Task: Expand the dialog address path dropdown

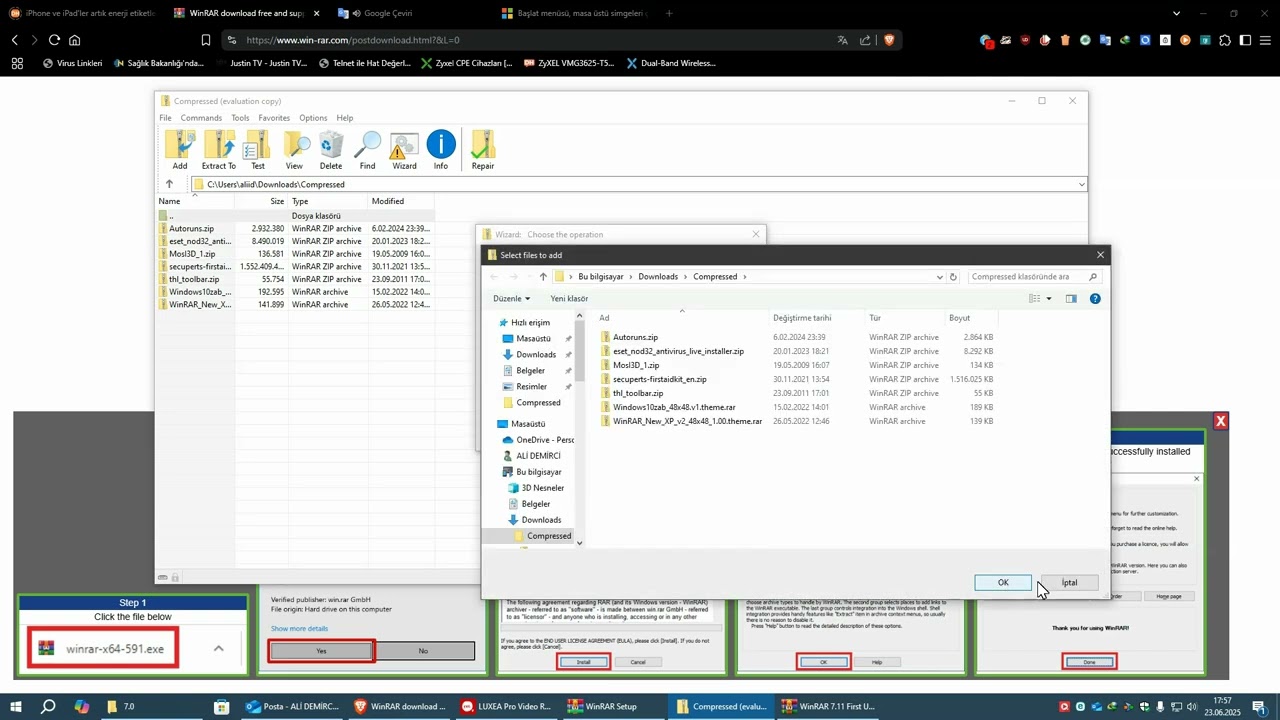Action: 939,277
